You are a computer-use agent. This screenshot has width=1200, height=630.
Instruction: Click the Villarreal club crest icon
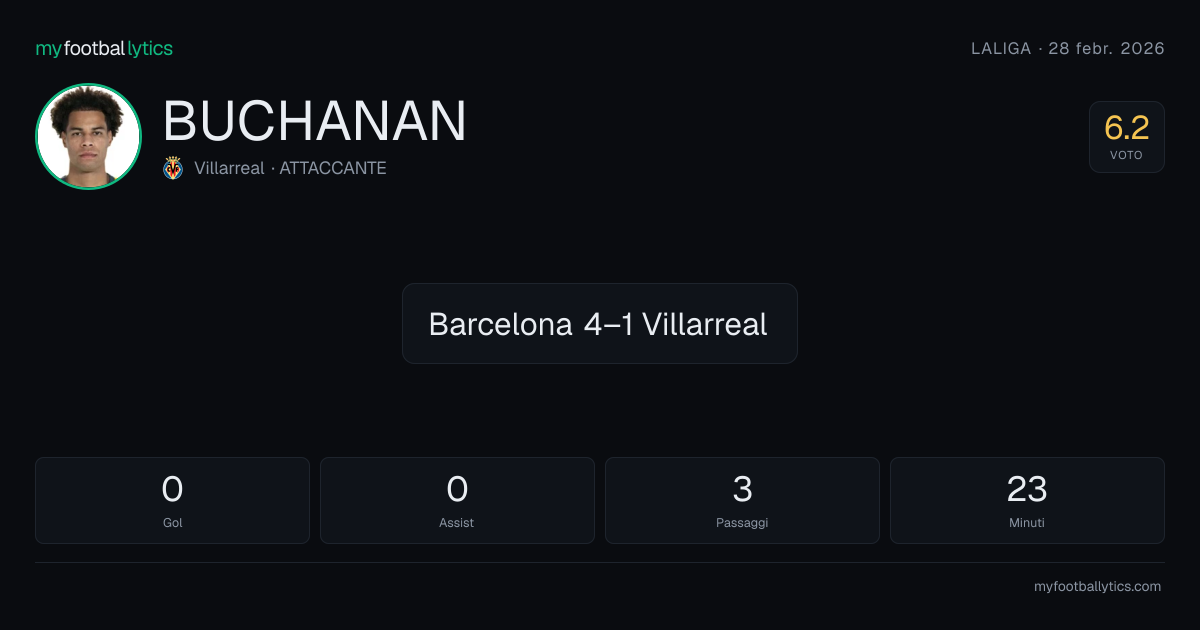pyautogui.click(x=173, y=168)
